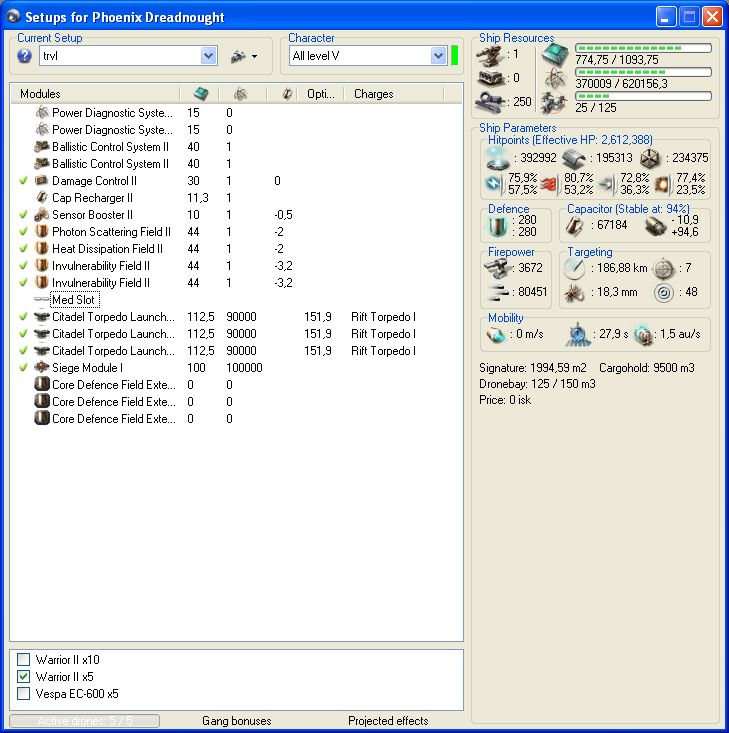This screenshot has height=733, width=729.
Task: Switch to the Active drones tab
Action: click(85, 721)
